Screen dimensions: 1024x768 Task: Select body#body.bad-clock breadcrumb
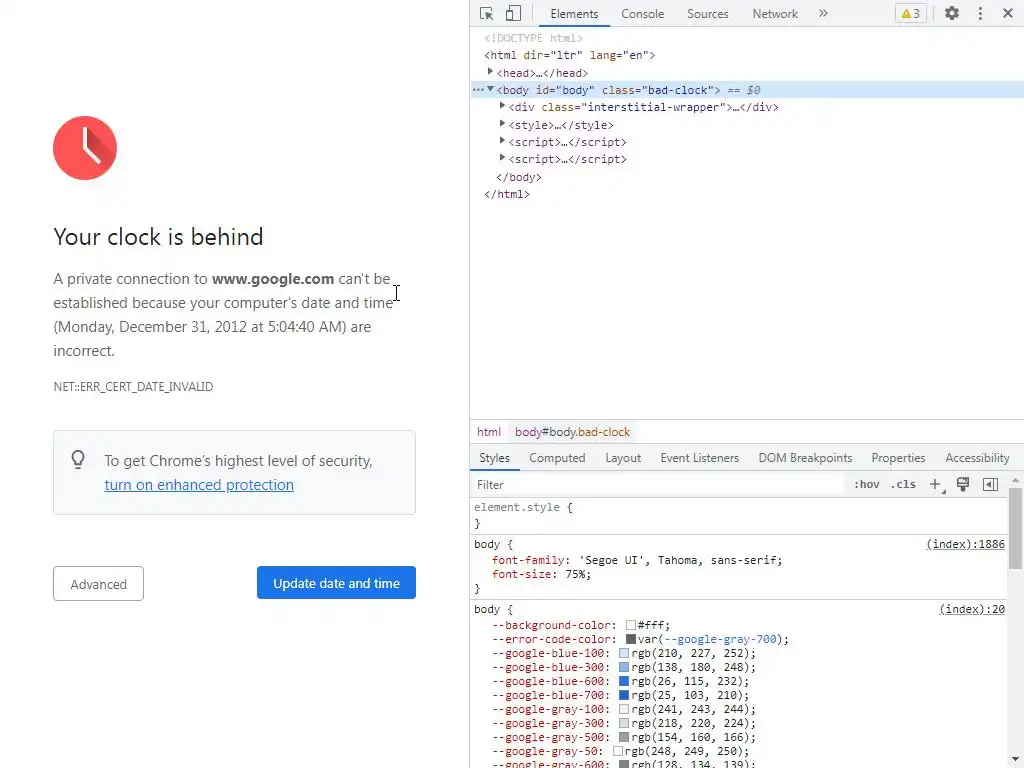click(572, 432)
